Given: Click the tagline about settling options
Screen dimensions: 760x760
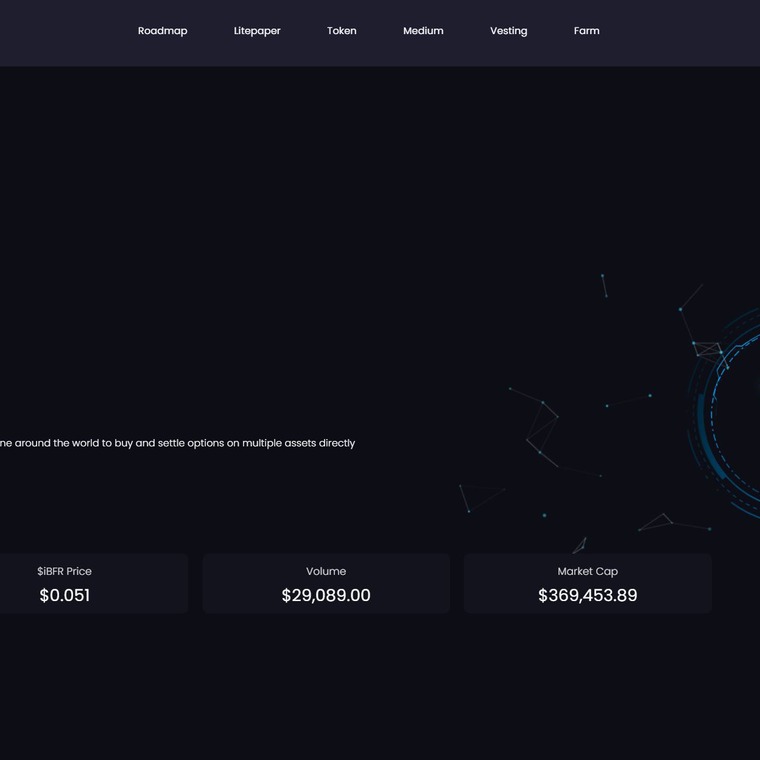Looking at the screenshot, I should pyautogui.click(x=177, y=443).
